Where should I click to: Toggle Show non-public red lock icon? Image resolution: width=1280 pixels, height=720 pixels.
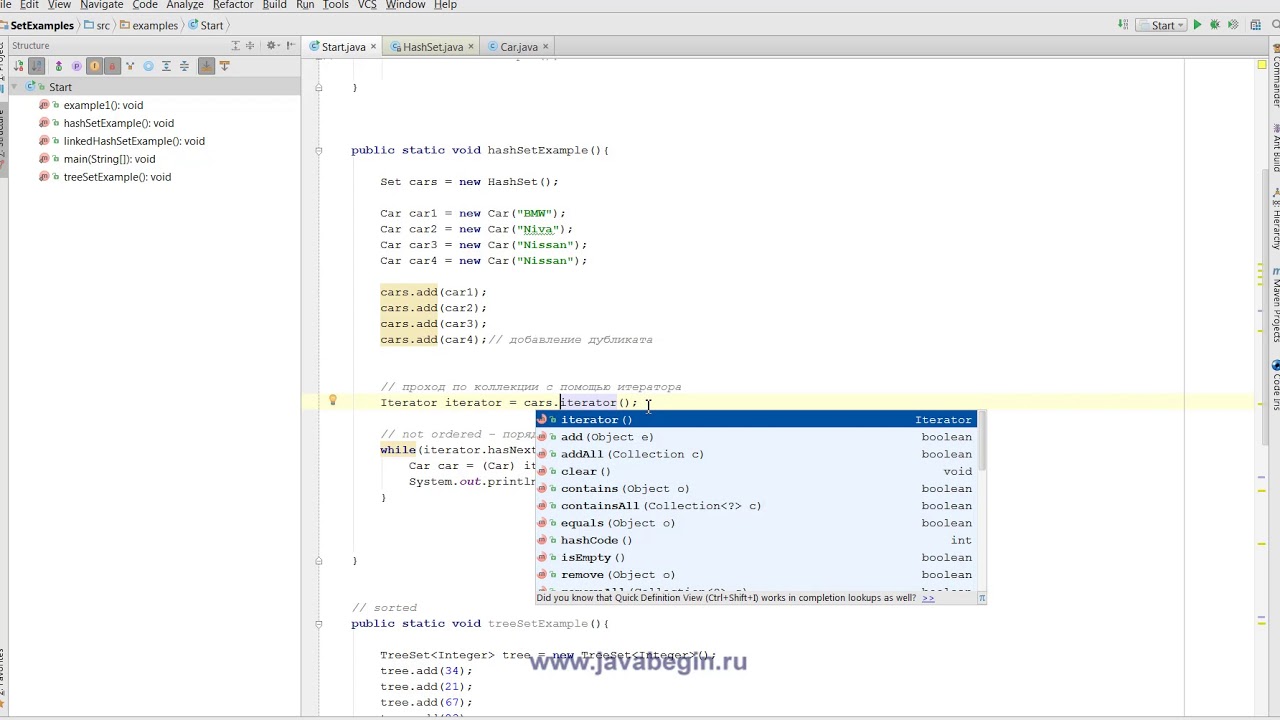pyautogui.click(x=112, y=66)
